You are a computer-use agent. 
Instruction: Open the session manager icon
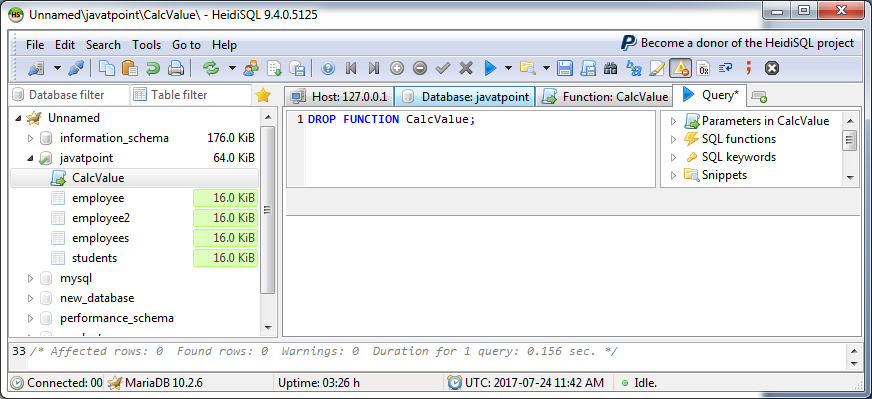37,68
